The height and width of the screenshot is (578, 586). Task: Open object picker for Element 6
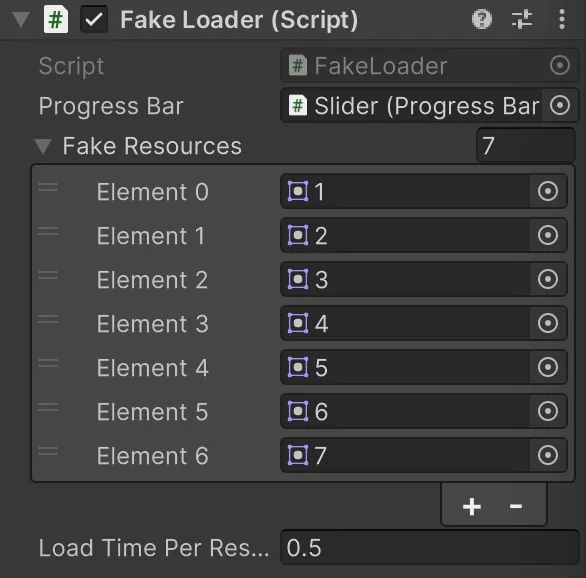[x=548, y=455]
